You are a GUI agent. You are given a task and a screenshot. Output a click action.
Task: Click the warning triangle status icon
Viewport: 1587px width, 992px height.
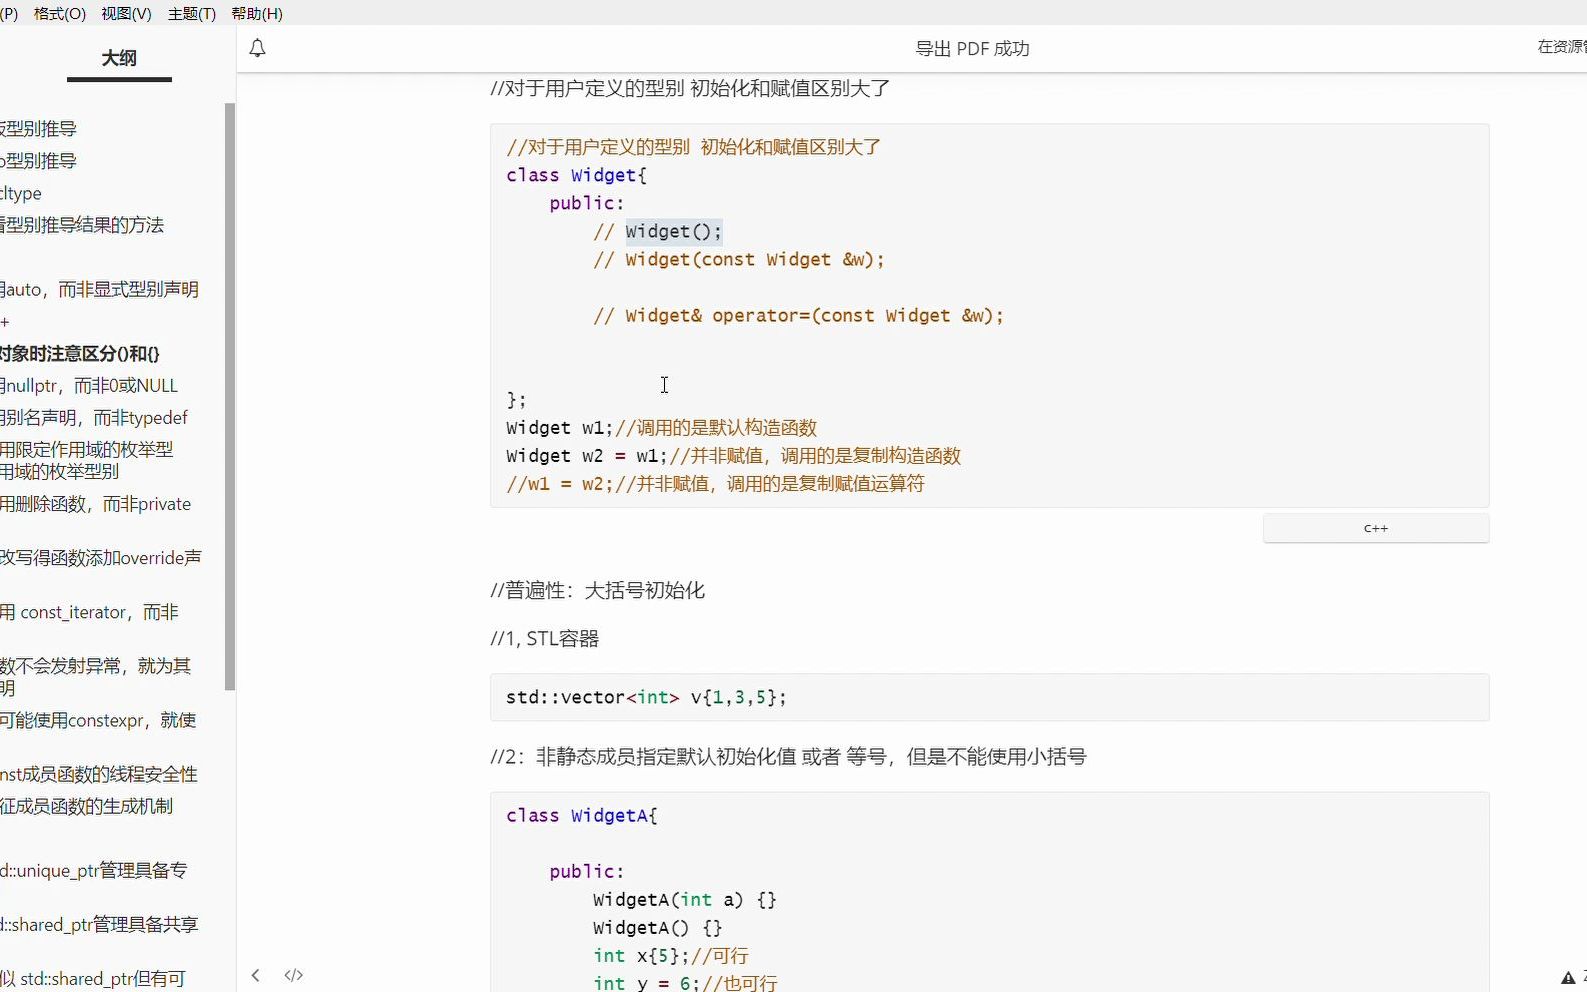1568,978
